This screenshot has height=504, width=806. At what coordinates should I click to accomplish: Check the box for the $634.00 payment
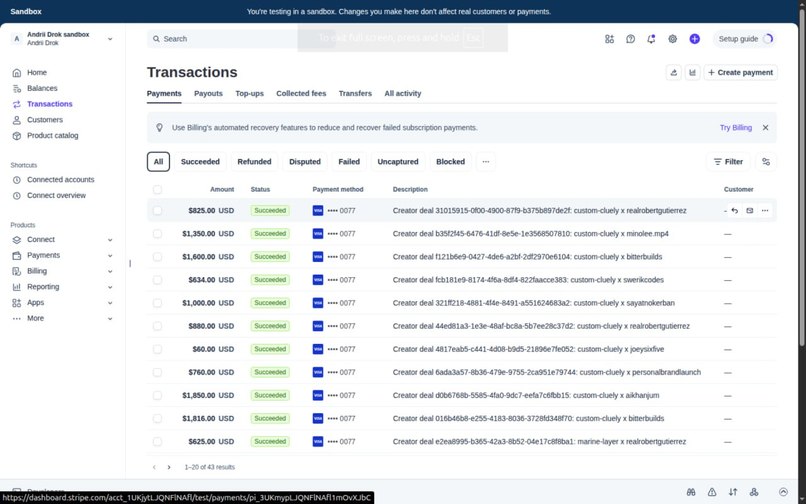coord(157,280)
